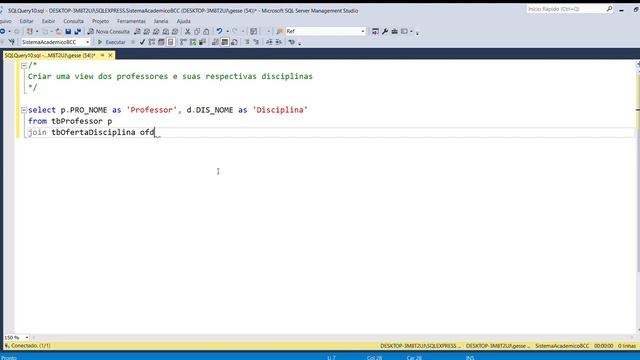The height and width of the screenshot is (360, 640).
Task: Click the Display Estimated Execution Plan icon
Action: click(x=151, y=42)
